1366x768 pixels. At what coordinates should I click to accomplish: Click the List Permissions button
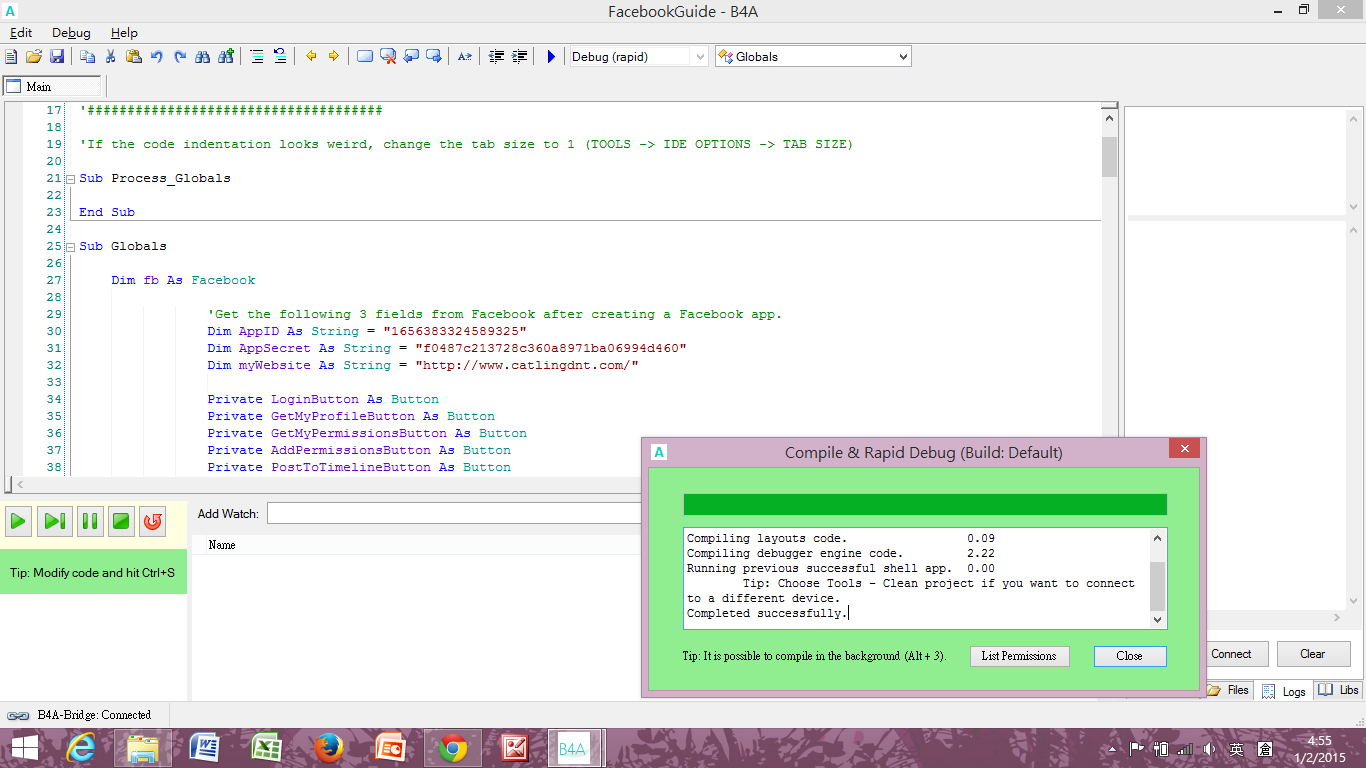tap(1019, 656)
